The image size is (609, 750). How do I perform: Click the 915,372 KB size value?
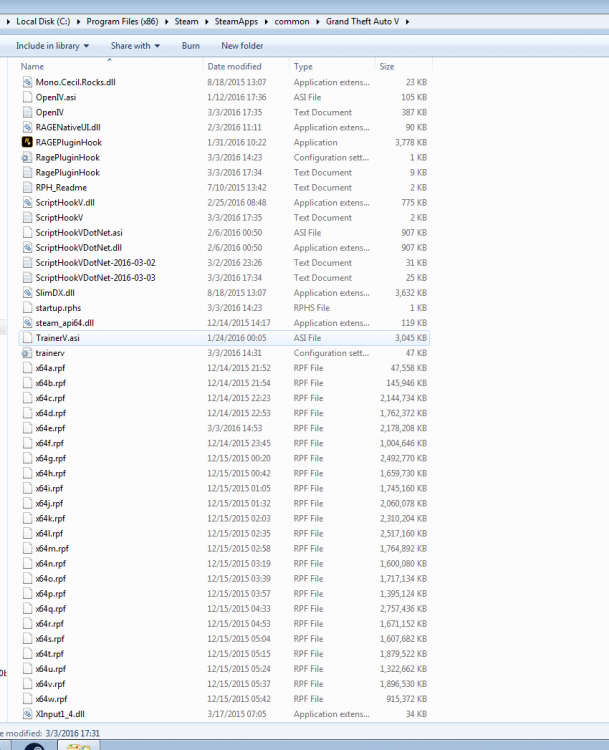[x=407, y=699]
